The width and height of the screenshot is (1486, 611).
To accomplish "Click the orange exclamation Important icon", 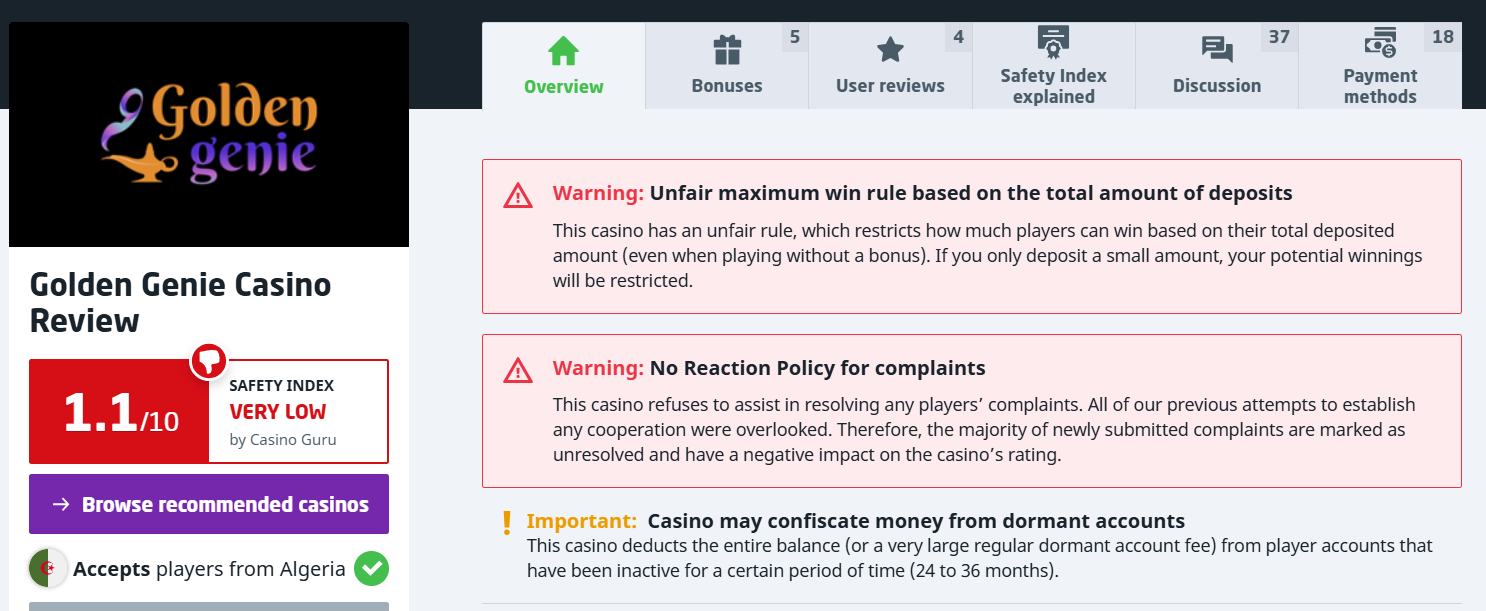I will click(x=507, y=522).
